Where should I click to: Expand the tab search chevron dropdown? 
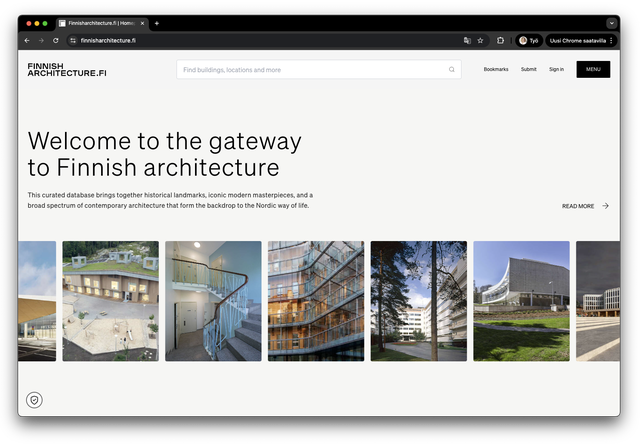tap(611, 23)
